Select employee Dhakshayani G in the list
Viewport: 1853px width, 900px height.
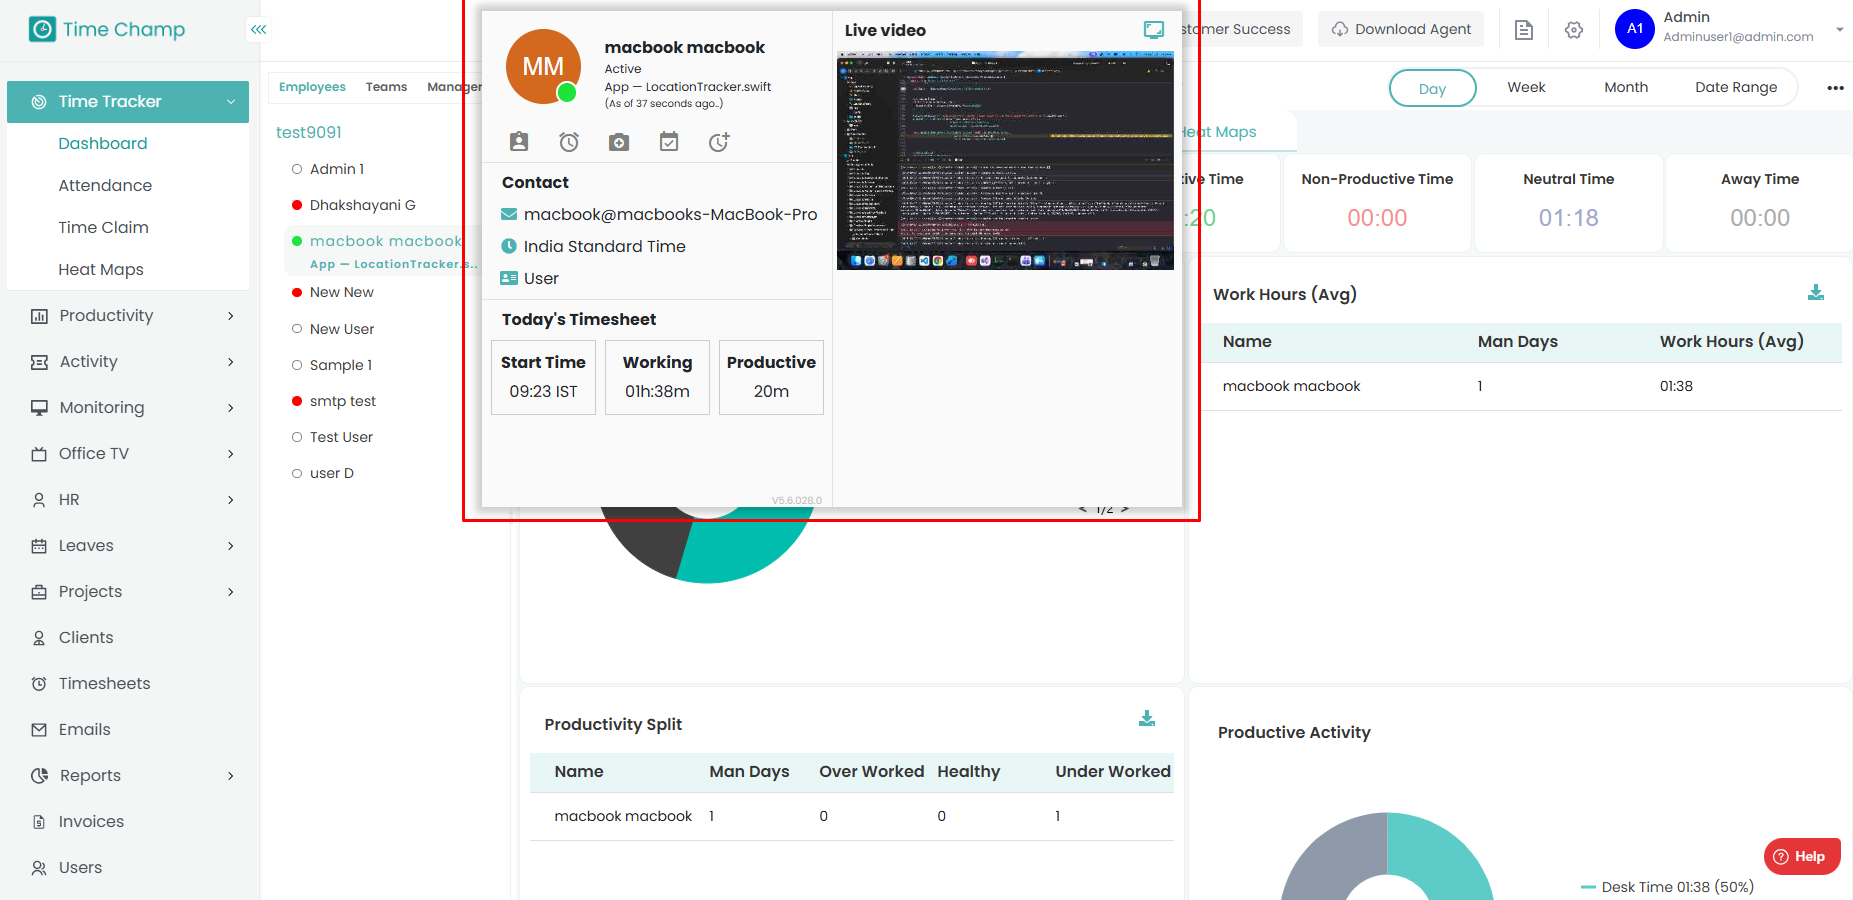click(x=362, y=205)
